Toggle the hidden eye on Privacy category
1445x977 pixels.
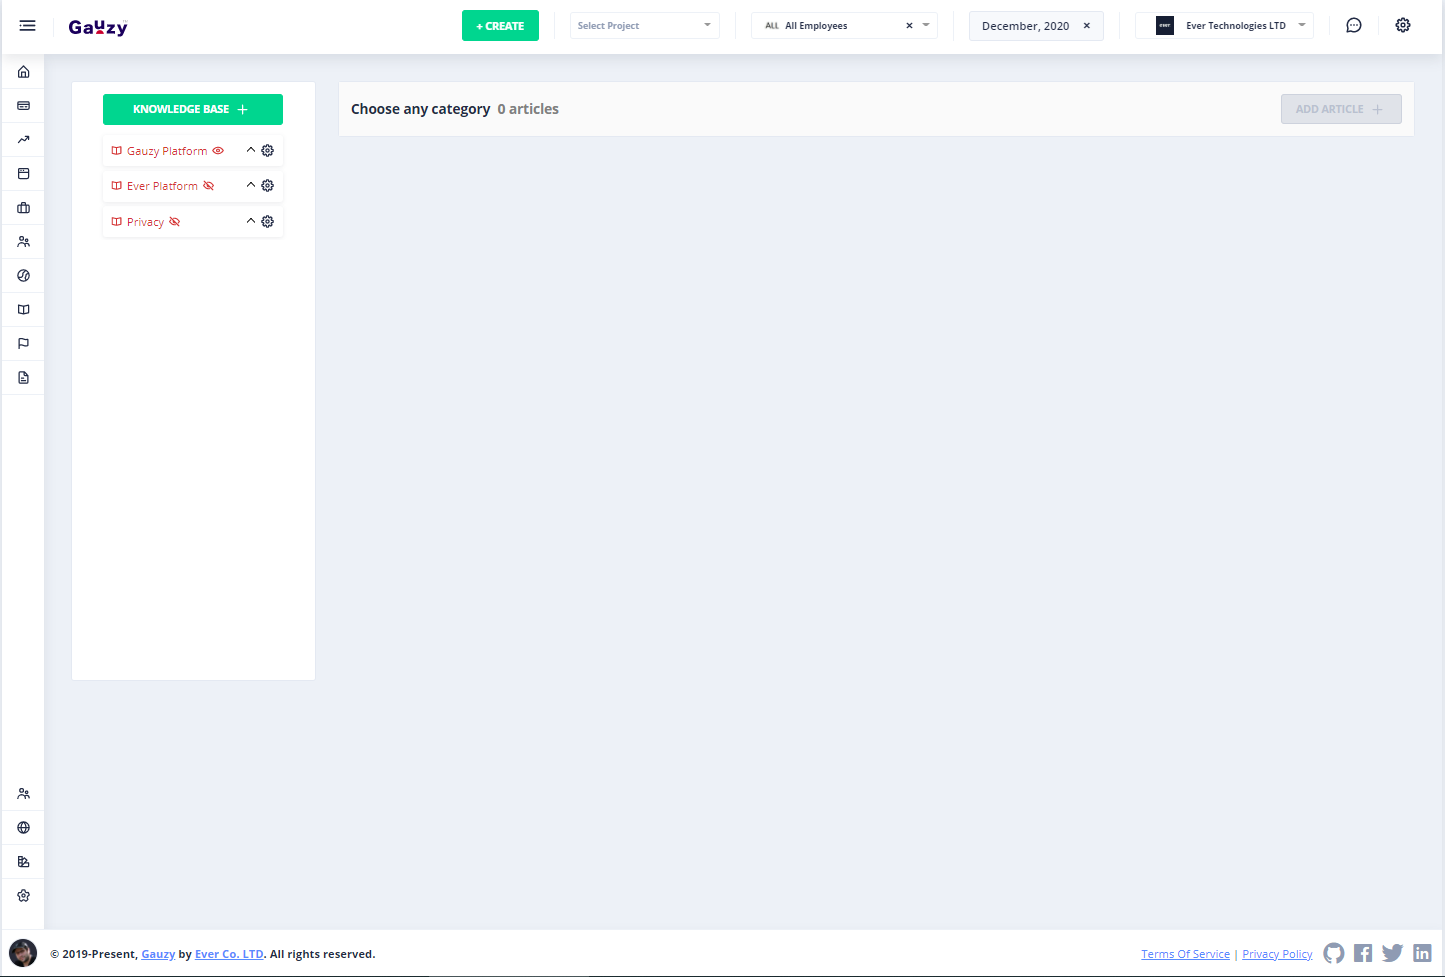coord(174,222)
